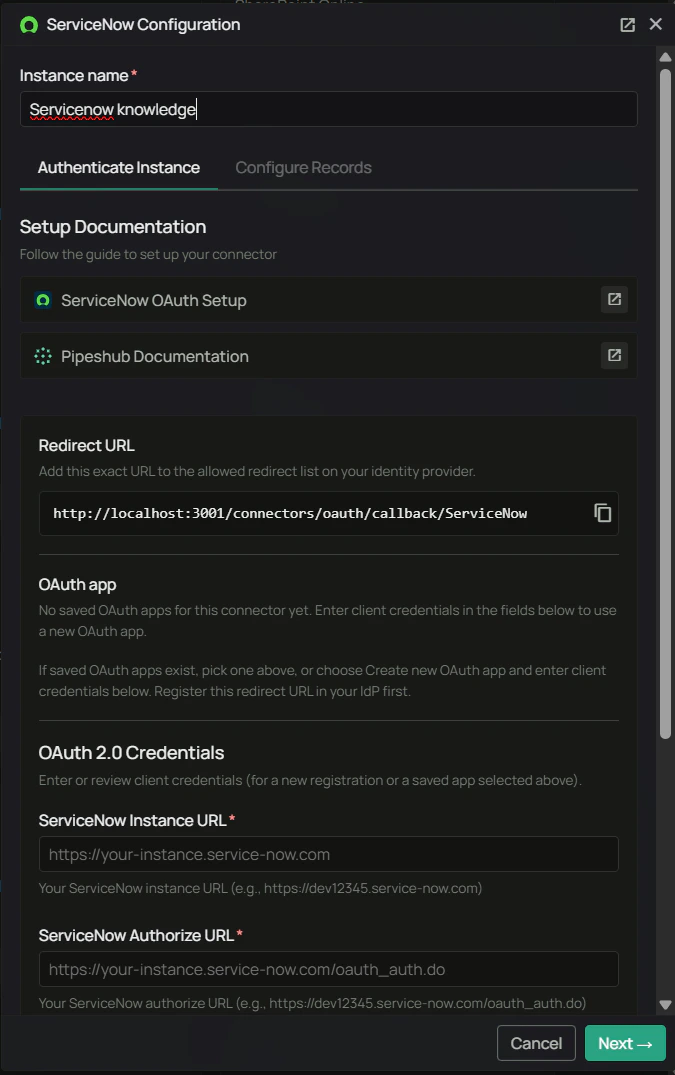
Task: Click the vertical scrollbar thumb
Action: [665, 403]
